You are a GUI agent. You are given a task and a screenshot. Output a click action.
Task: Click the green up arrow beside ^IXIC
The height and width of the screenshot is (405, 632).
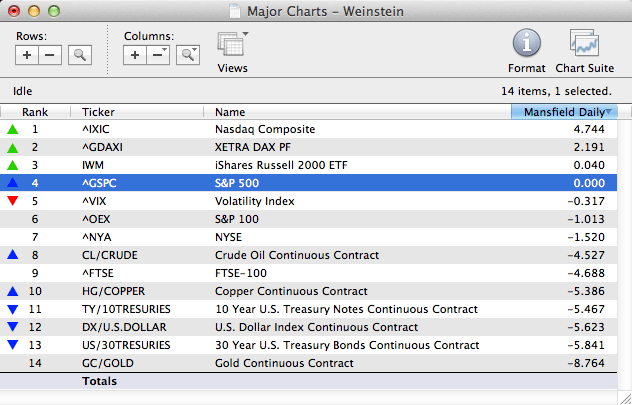pyautogui.click(x=12, y=129)
